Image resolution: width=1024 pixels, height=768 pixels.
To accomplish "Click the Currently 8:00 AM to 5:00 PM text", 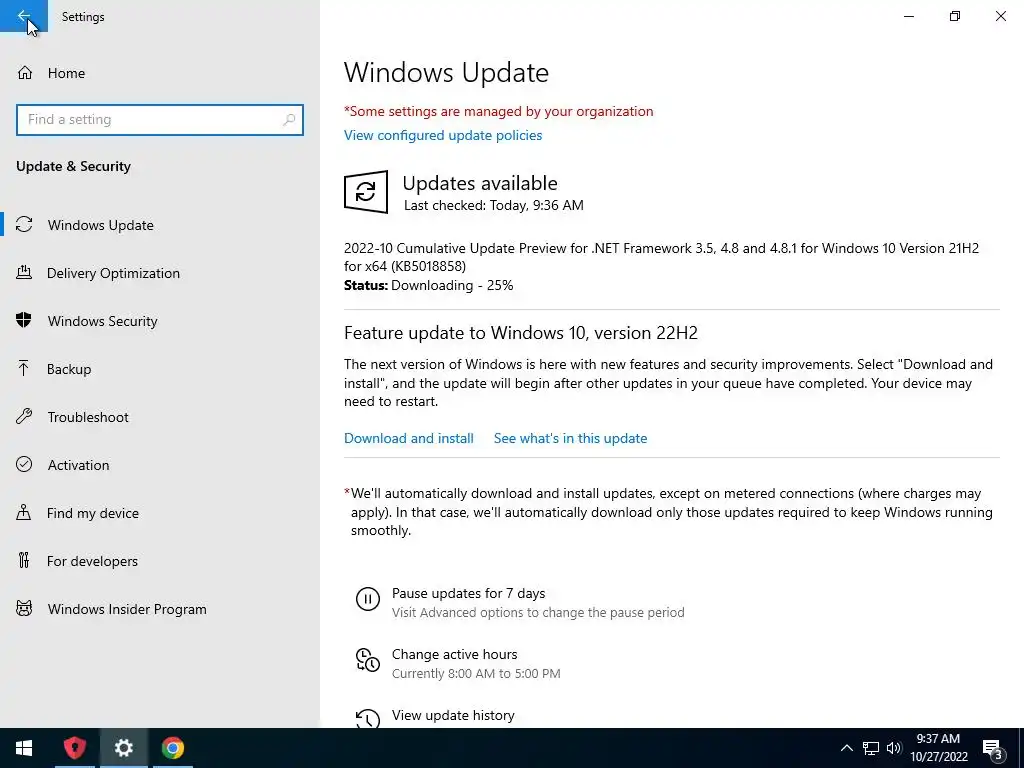I will coord(476,673).
